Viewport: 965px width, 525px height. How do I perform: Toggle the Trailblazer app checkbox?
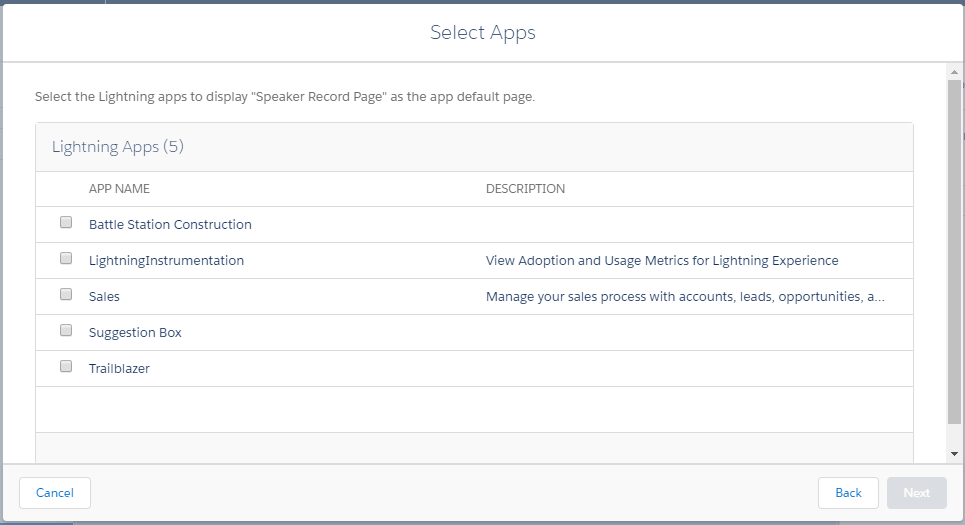(x=66, y=367)
